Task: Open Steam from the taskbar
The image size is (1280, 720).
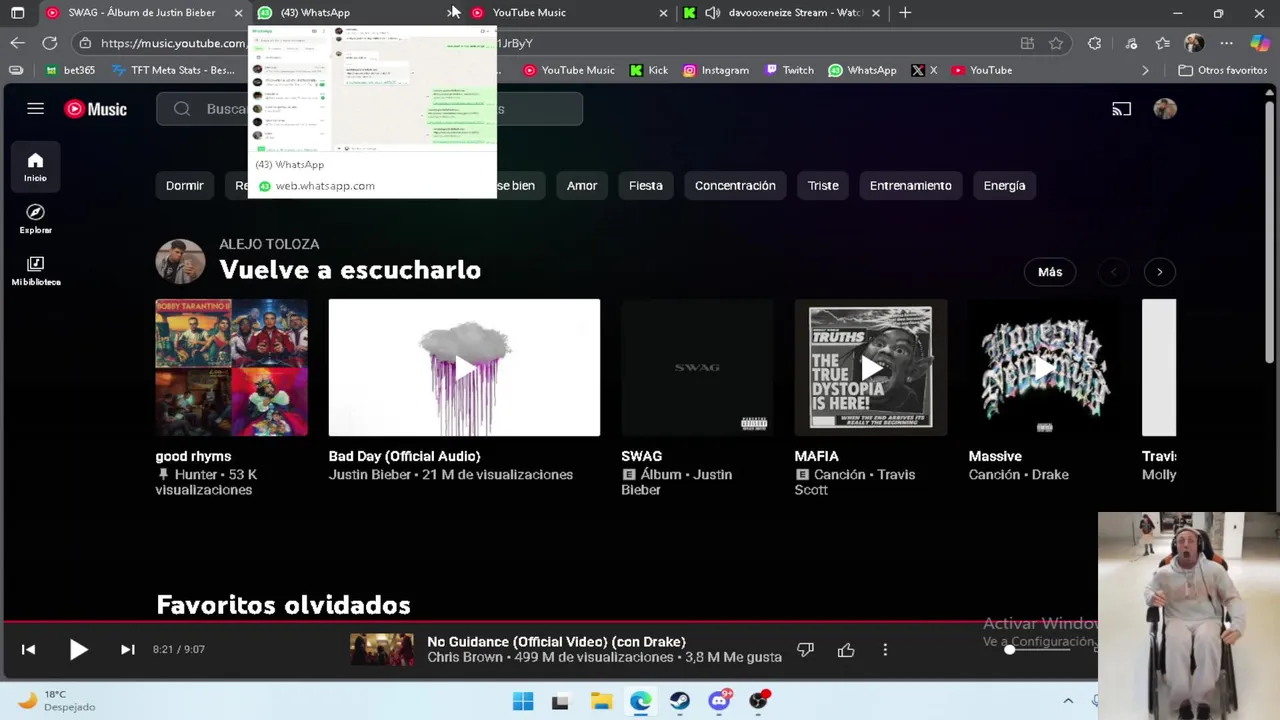Action: coord(680,701)
